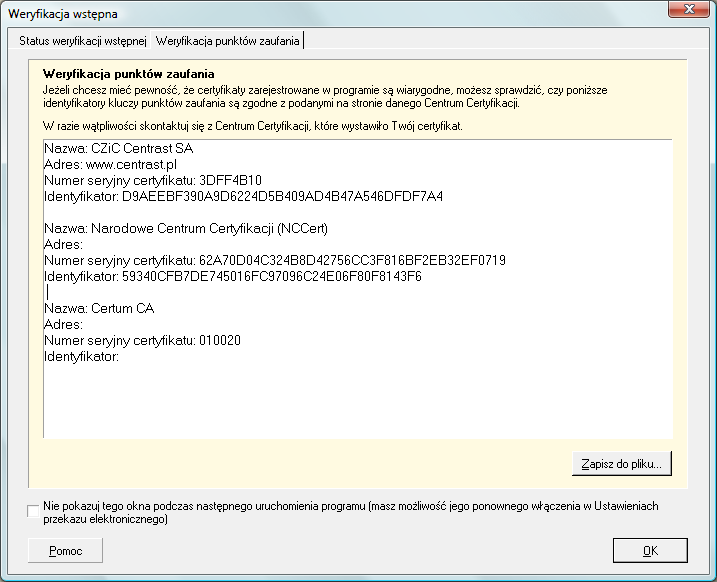
Task: Click serial number 010020 line
Action: (x=142, y=341)
